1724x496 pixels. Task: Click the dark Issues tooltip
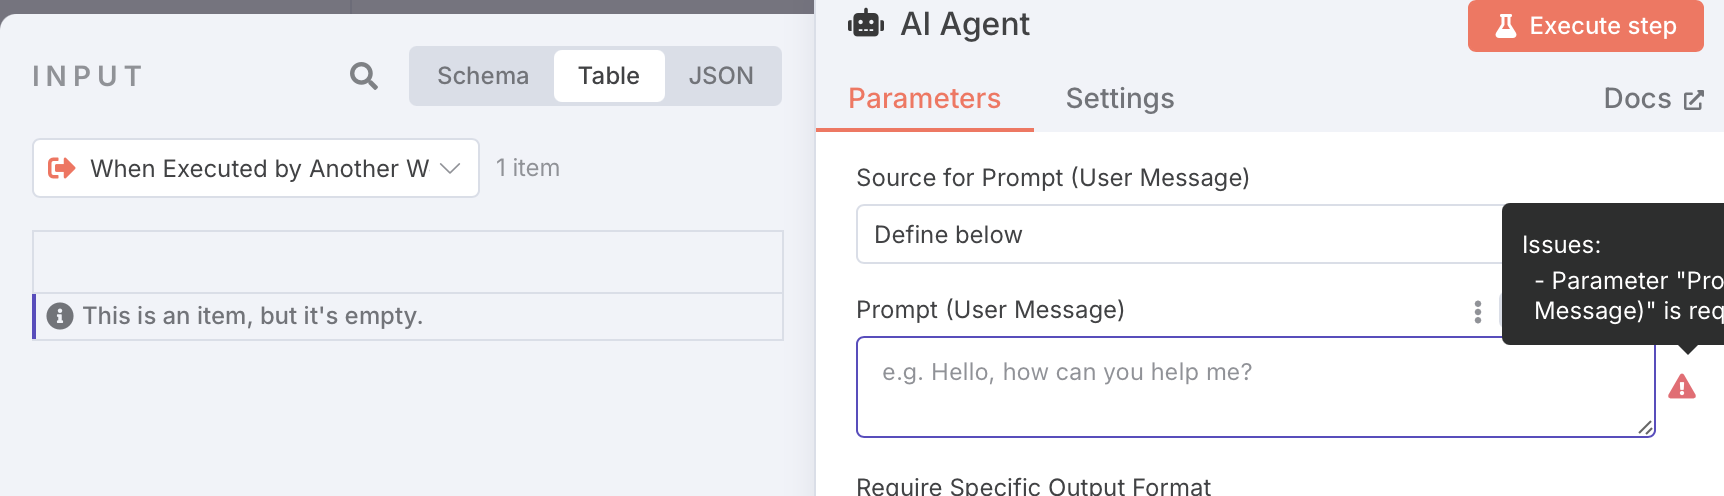[x=1613, y=275]
